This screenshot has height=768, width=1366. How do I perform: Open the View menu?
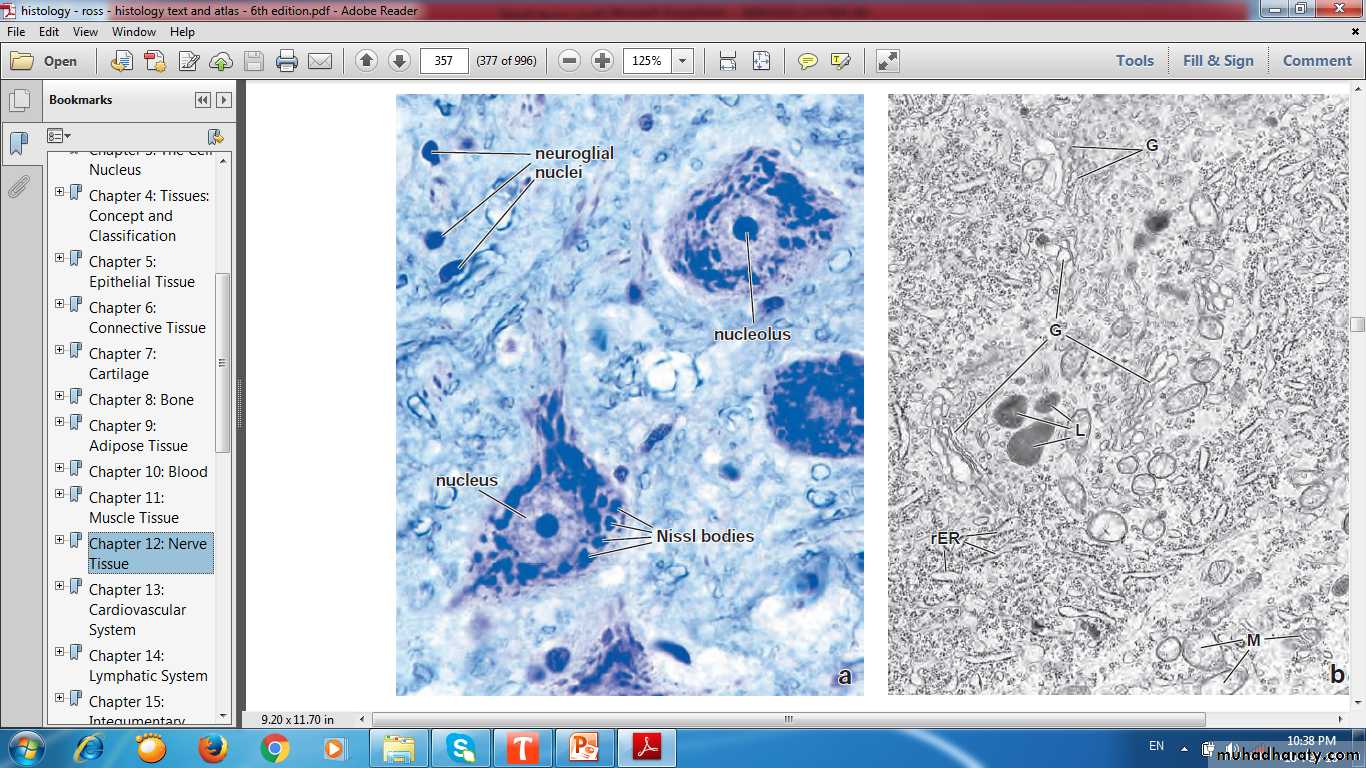click(85, 32)
